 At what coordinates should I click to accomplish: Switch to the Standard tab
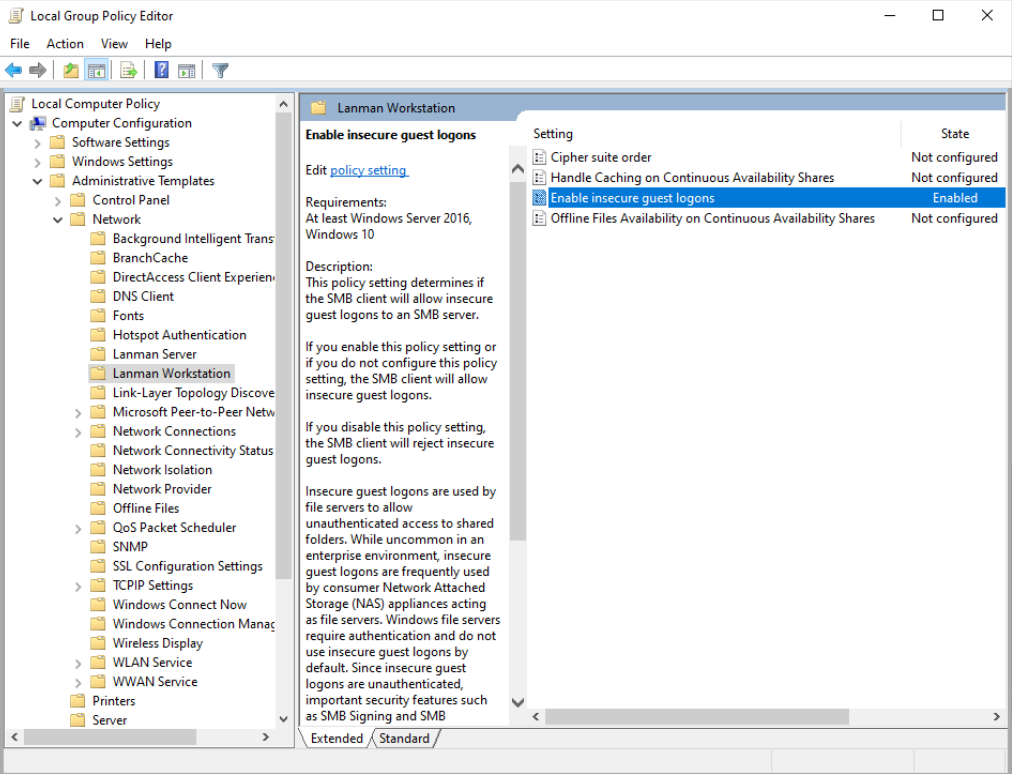(x=404, y=738)
